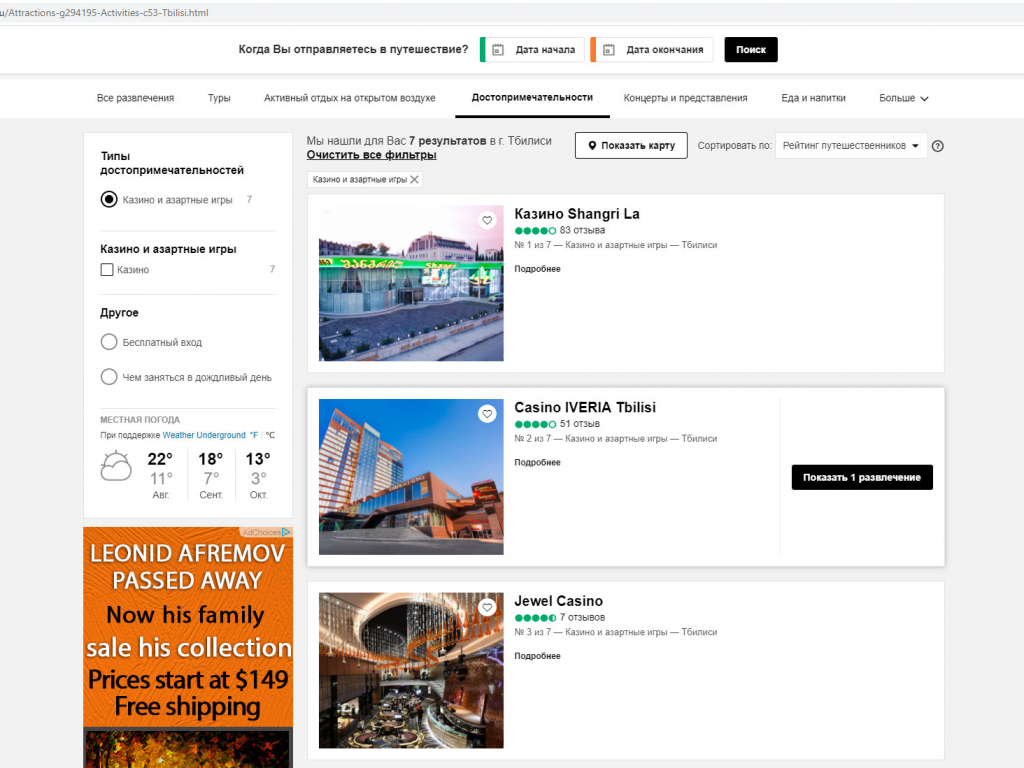Viewport: 1024px width, 768px height.
Task: Save Casino IVERIA Tbilisi using the heart icon
Action: tap(487, 413)
